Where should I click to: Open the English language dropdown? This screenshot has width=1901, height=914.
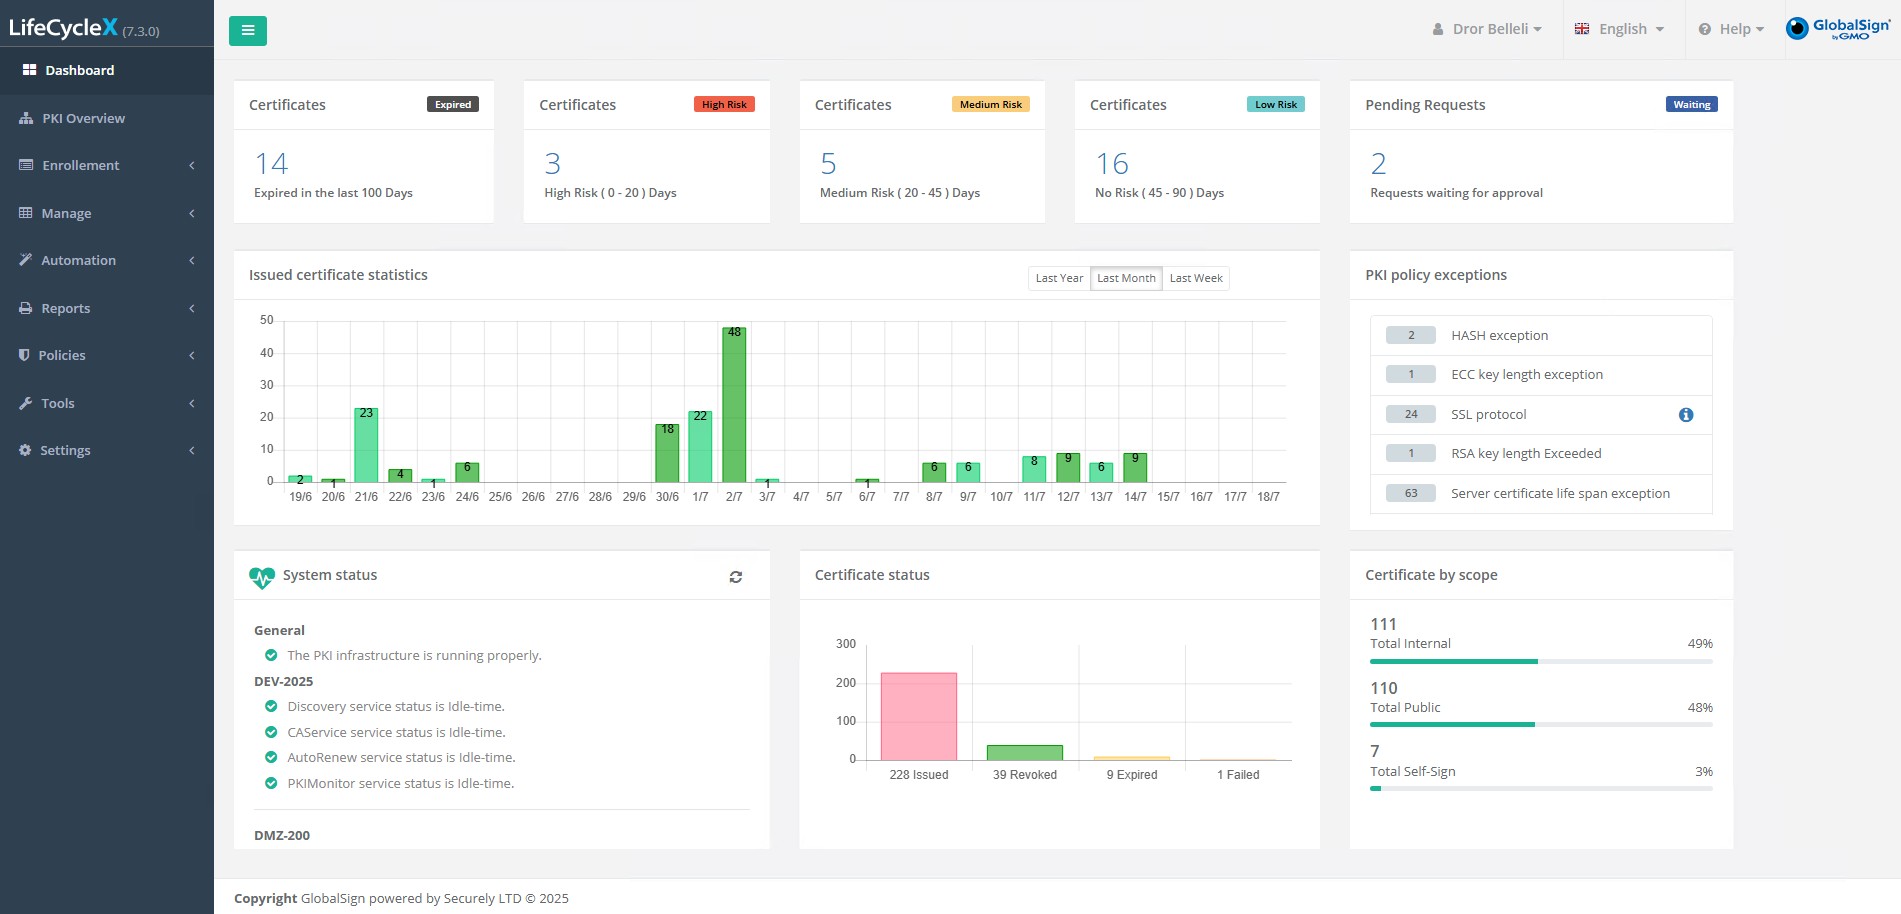click(1620, 29)
